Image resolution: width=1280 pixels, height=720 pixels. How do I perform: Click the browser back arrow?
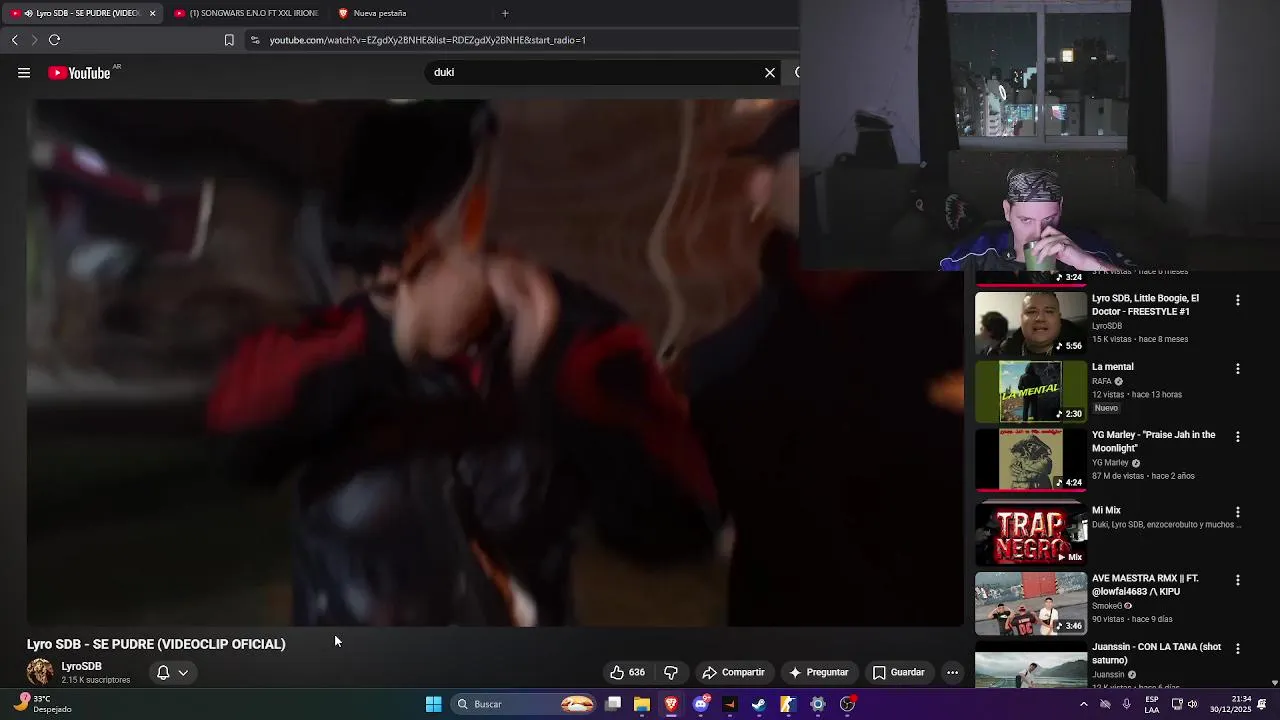14,40
